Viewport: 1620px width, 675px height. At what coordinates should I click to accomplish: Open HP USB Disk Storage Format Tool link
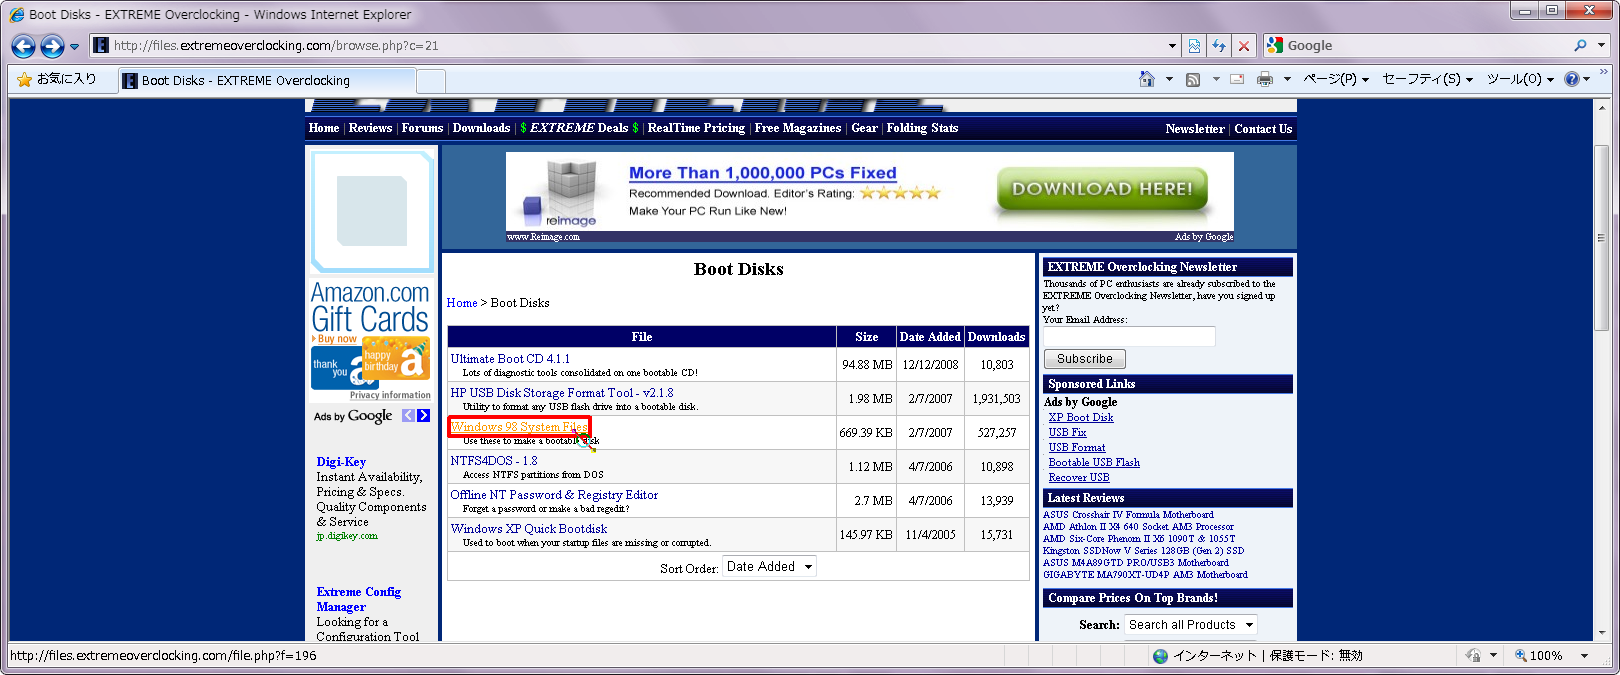pos(562,393)
